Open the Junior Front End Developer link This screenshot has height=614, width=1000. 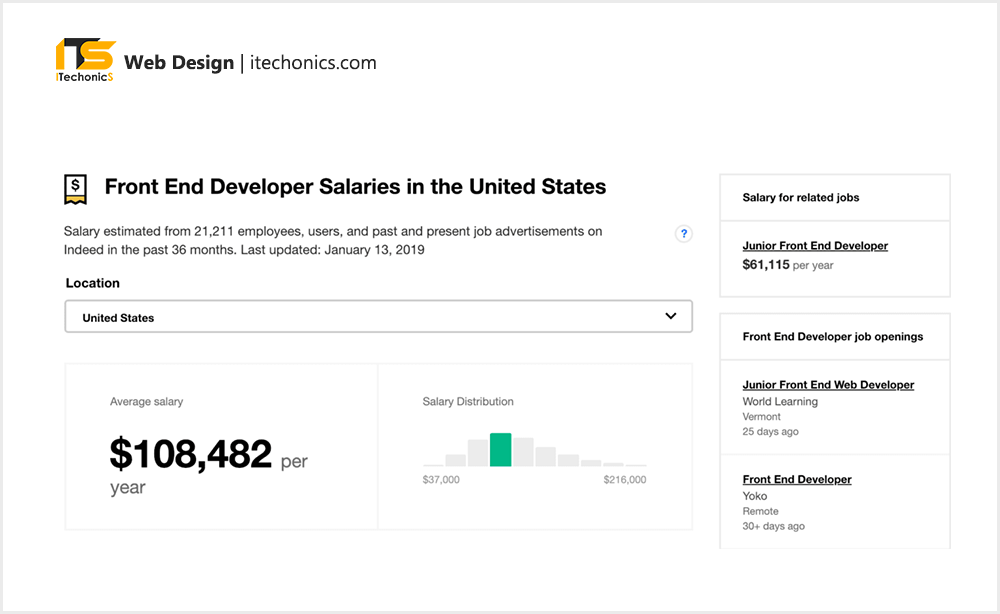pos(814,245)
